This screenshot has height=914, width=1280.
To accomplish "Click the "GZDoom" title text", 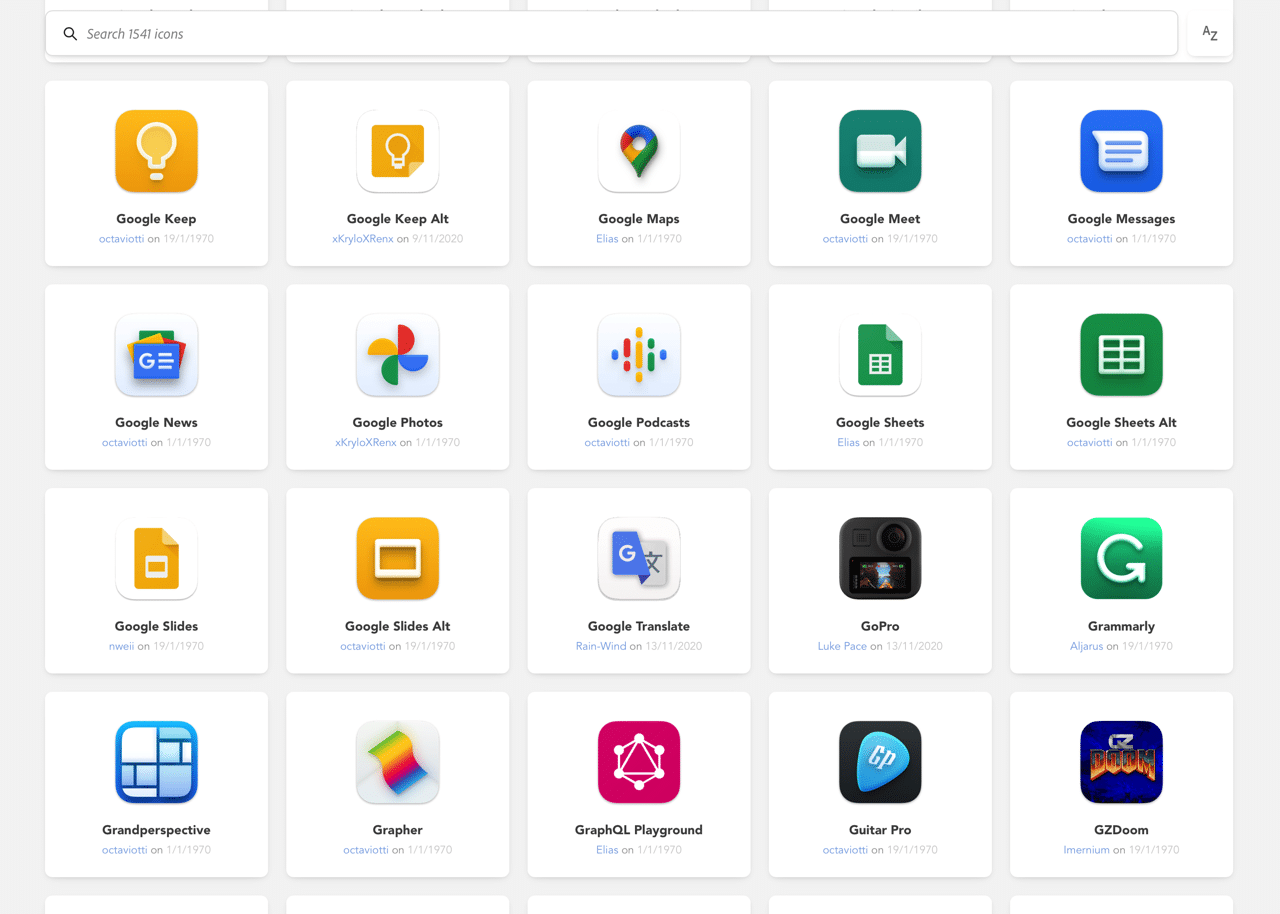I will tap(1121, 830).
